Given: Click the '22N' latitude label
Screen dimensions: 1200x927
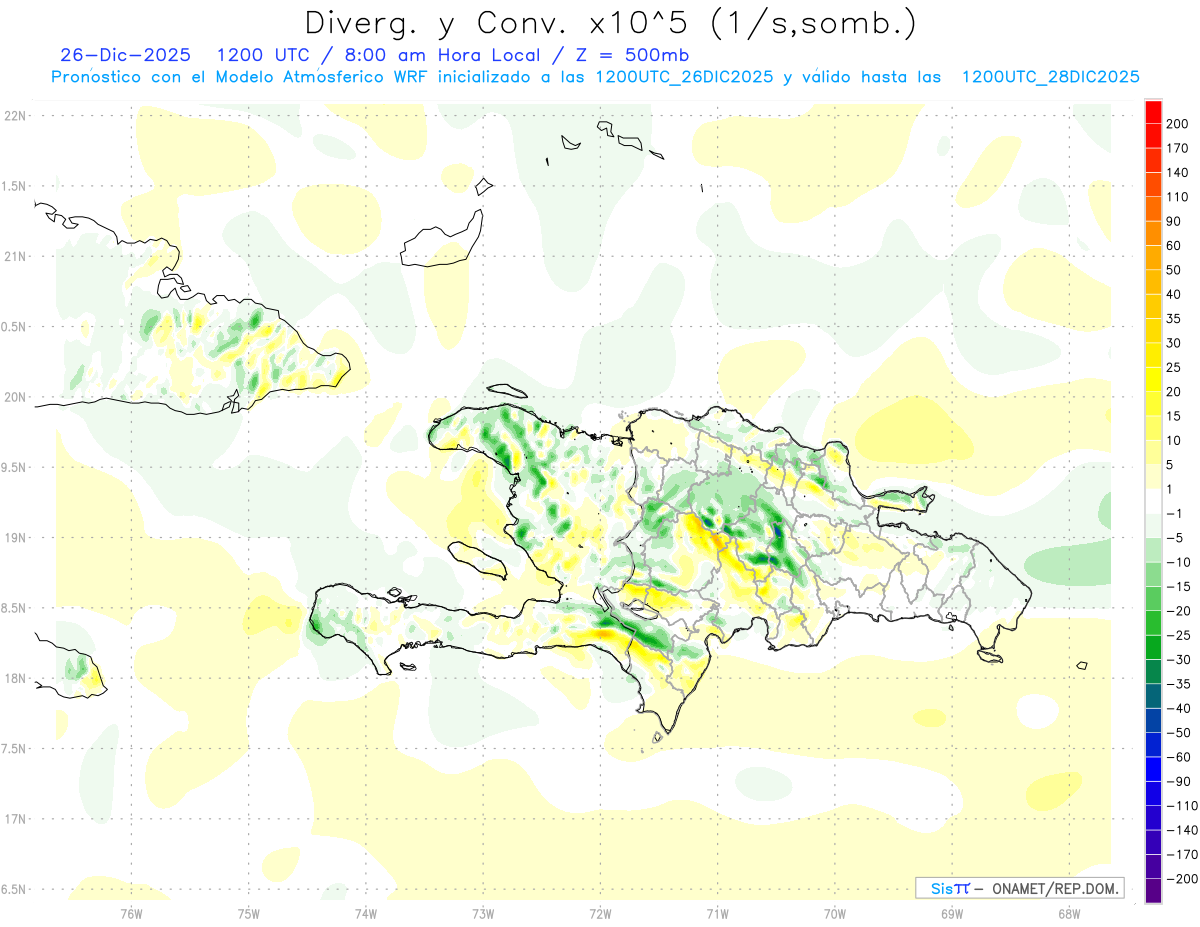Looking at the screenshot, I should (14, 115).
